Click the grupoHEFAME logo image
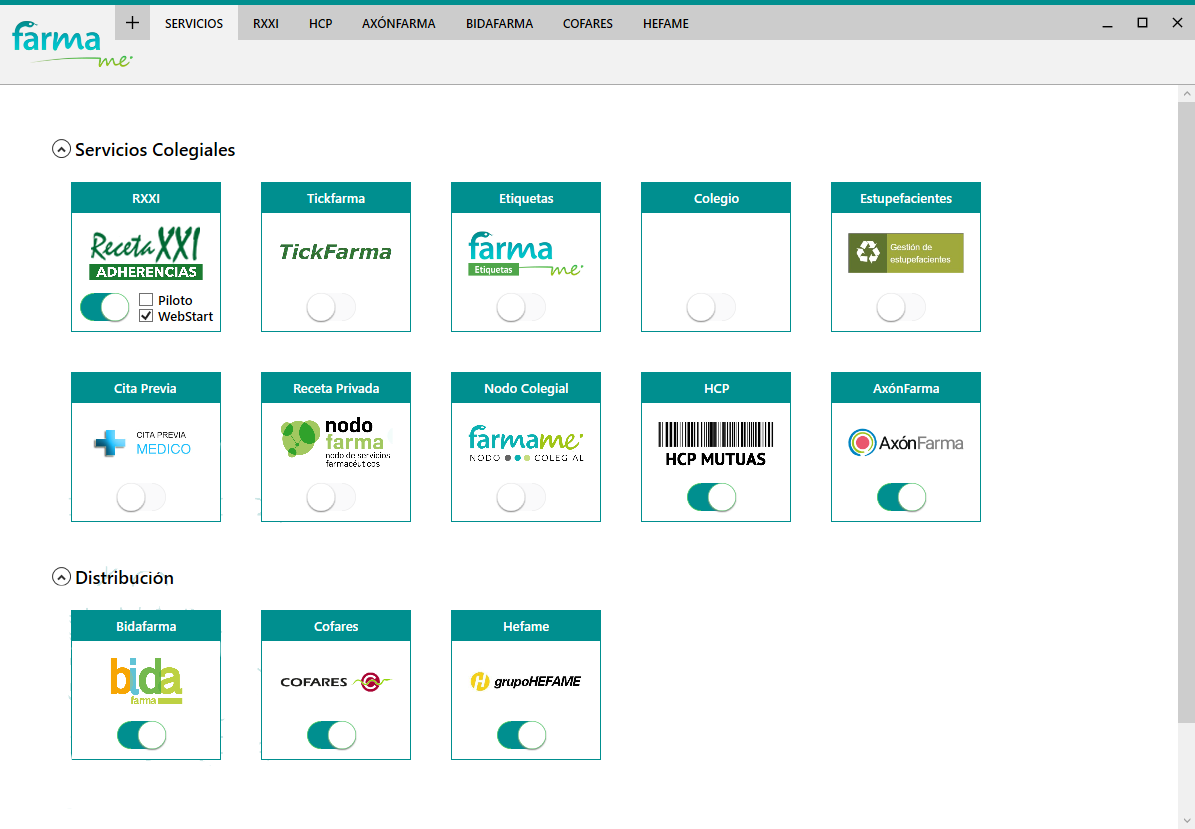 tap(525, 681)
